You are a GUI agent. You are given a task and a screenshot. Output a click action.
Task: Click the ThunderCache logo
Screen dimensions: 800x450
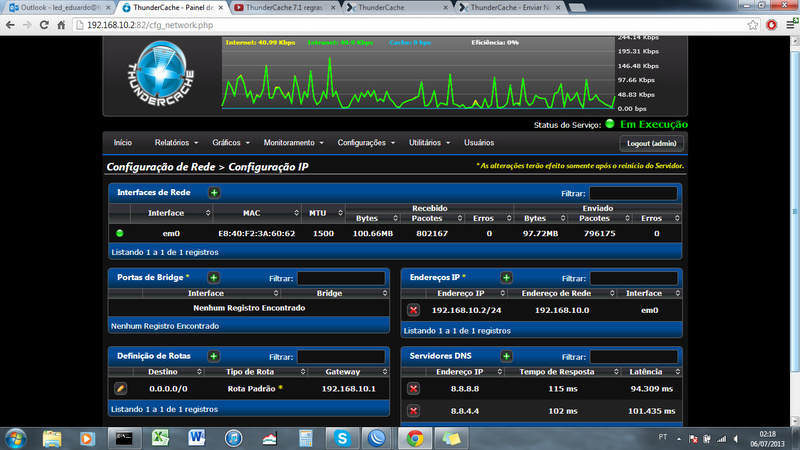[x=161, y=74]
